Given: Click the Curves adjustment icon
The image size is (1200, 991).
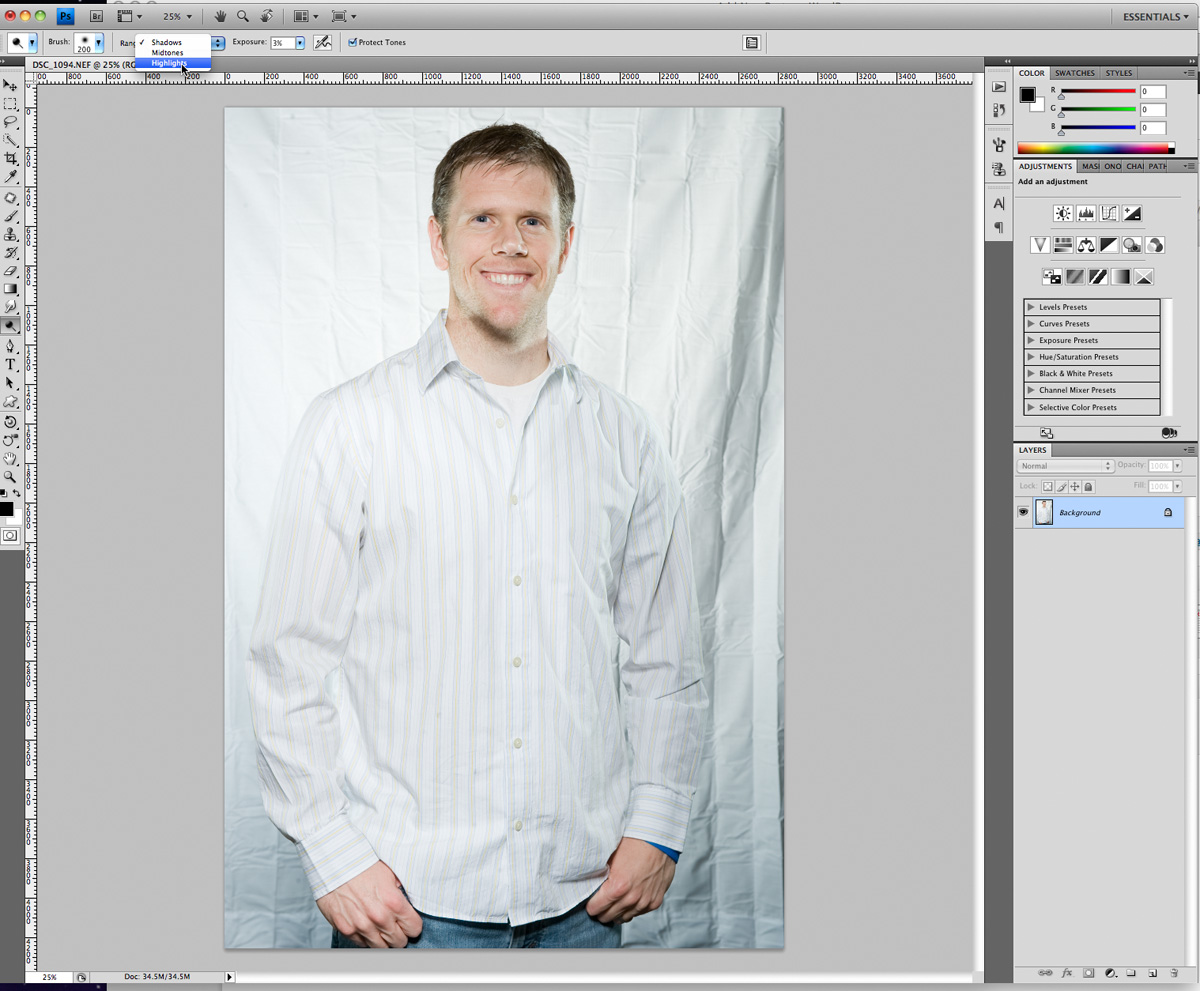Looking at the screenshot, I should pos(1109,213).
